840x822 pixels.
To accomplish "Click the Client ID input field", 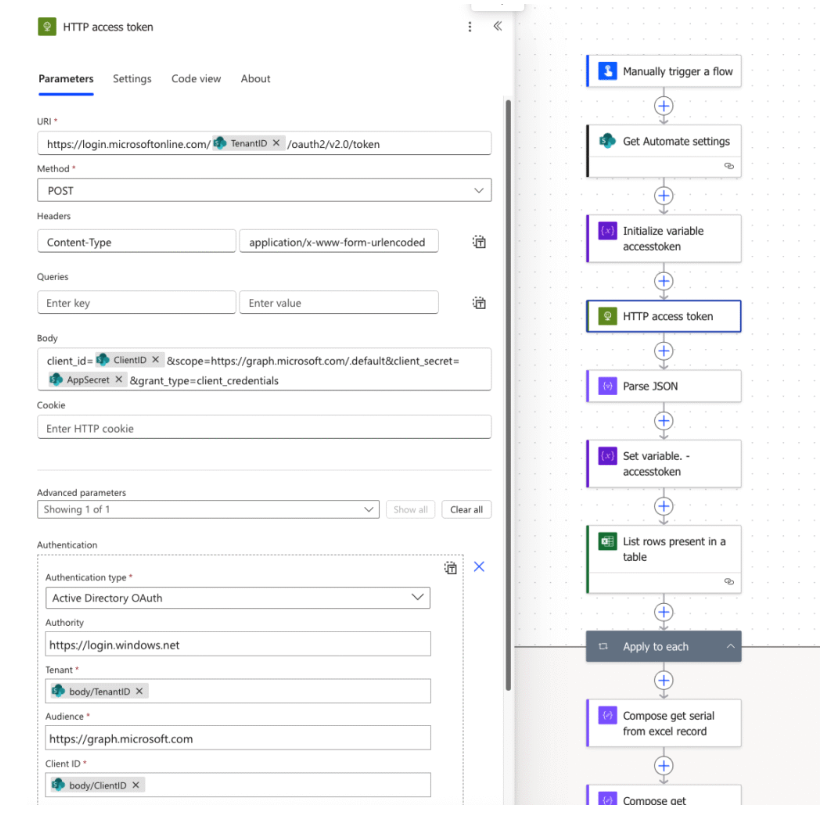I will tap(238, 785).
